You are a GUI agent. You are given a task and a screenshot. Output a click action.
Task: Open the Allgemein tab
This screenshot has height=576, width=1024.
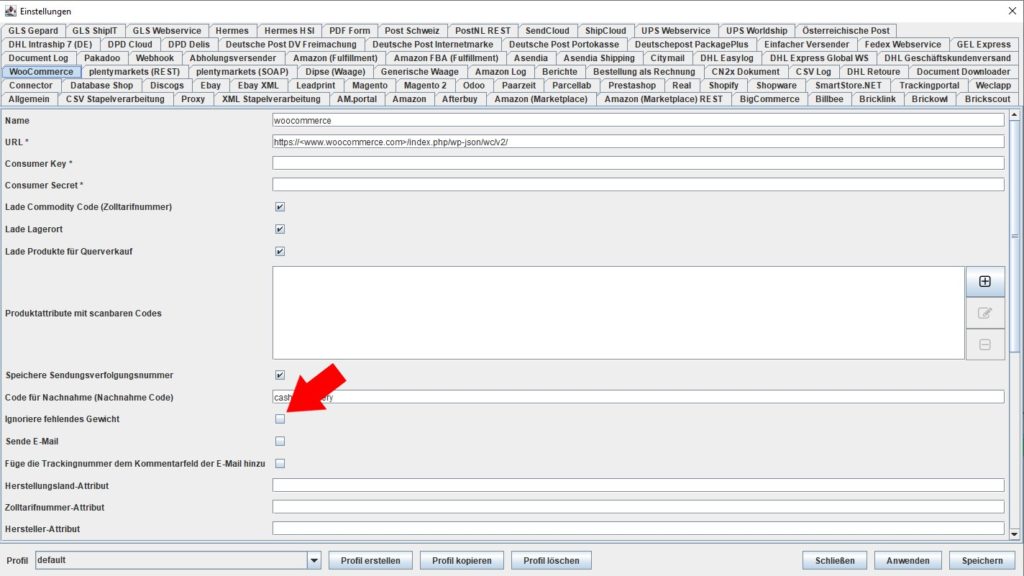(29, 99)
